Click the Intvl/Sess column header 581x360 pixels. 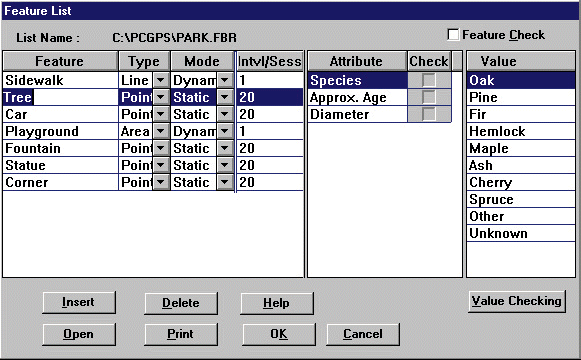pyautogui.click(x=270, y=61)
